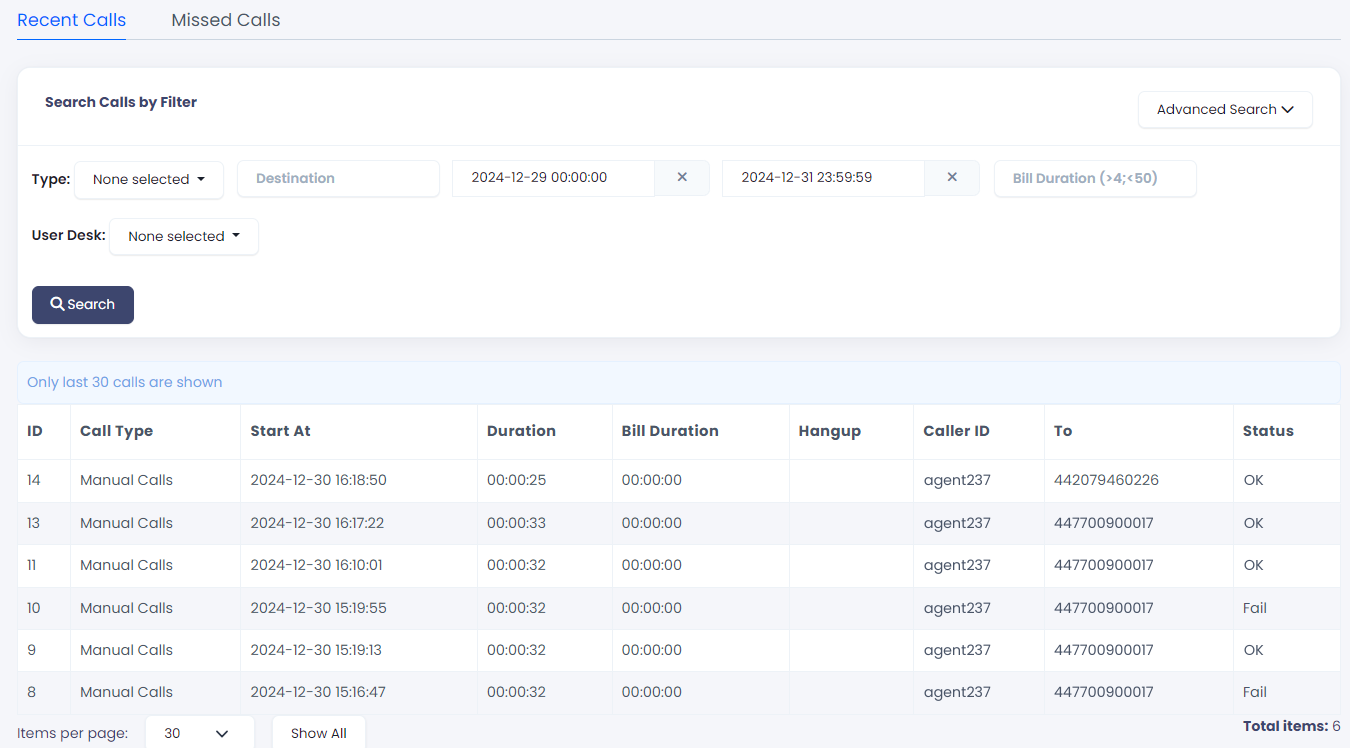Screen dimensions: 1350x748
Task: Open call ID 13 link
Action: pyautogui.click(x=34, y=523)
